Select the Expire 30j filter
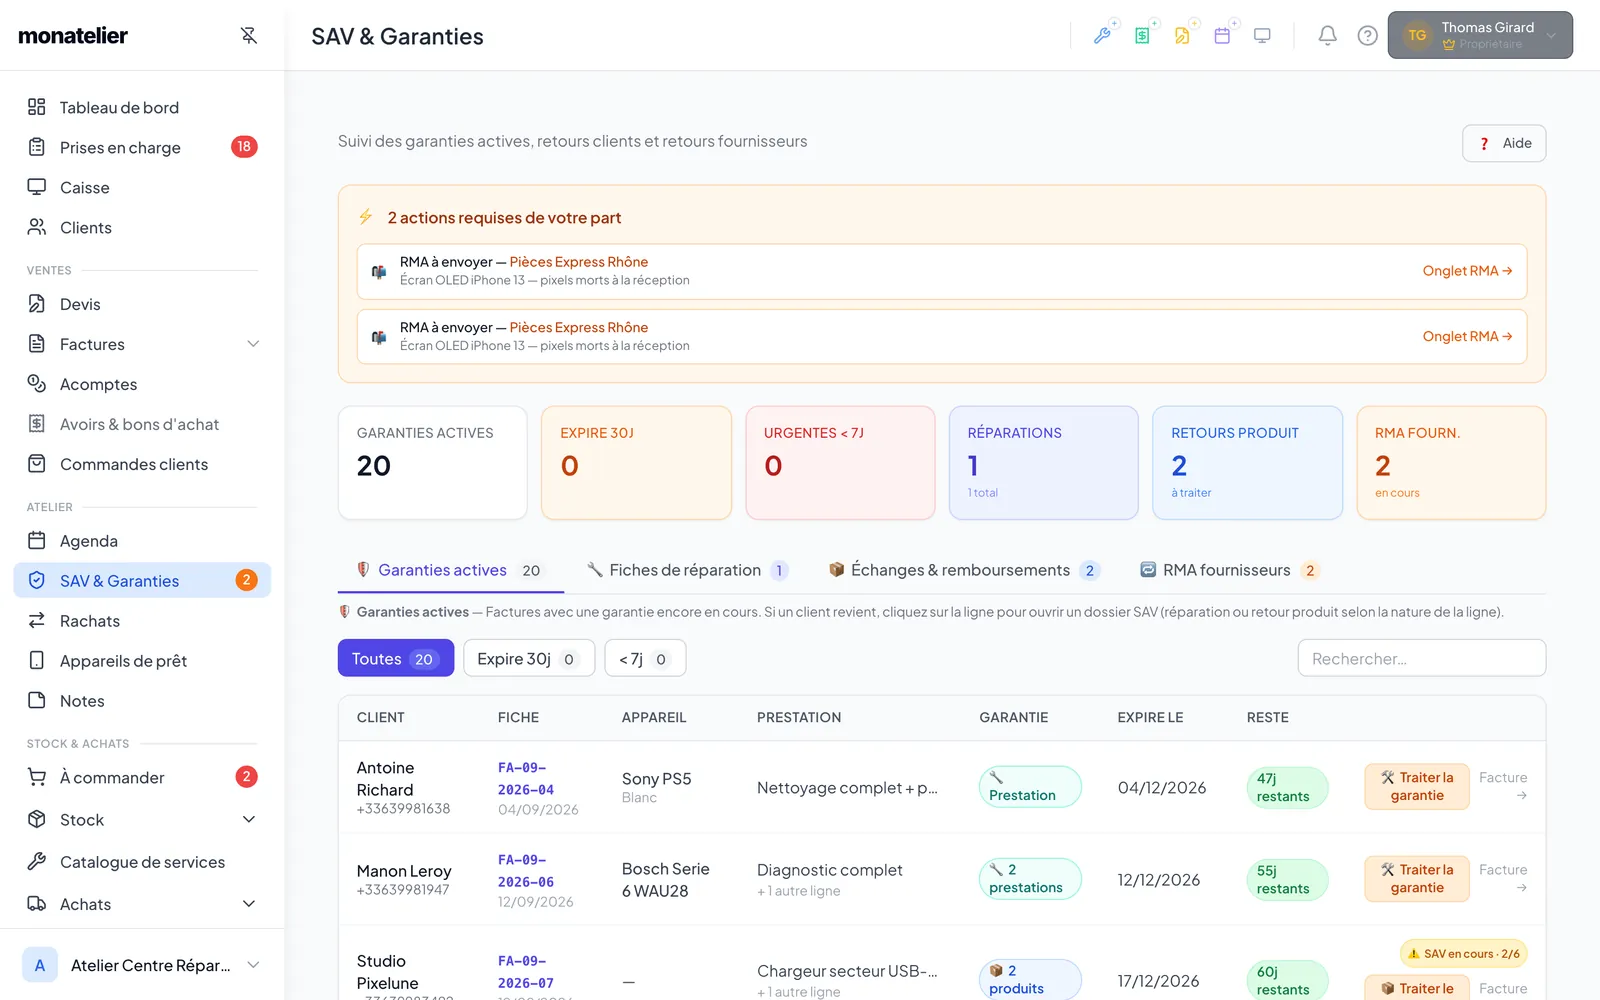The width and height of the screenshot is (1600, 1000). coord(529,658)
